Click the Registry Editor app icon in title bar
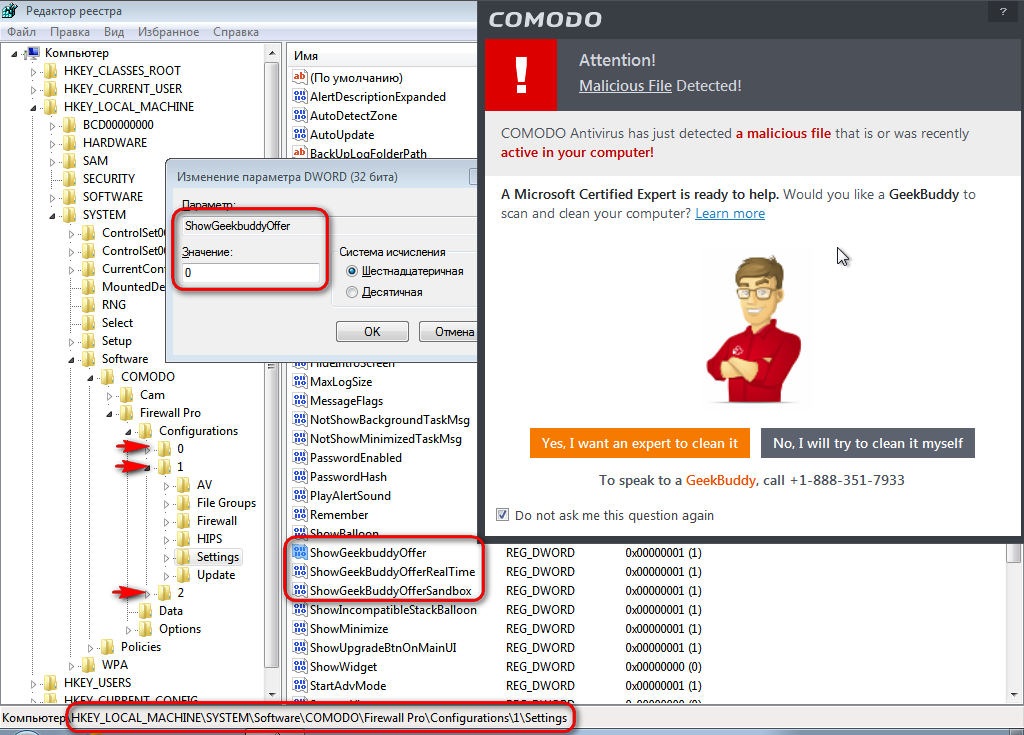 (x=10, y=10)
